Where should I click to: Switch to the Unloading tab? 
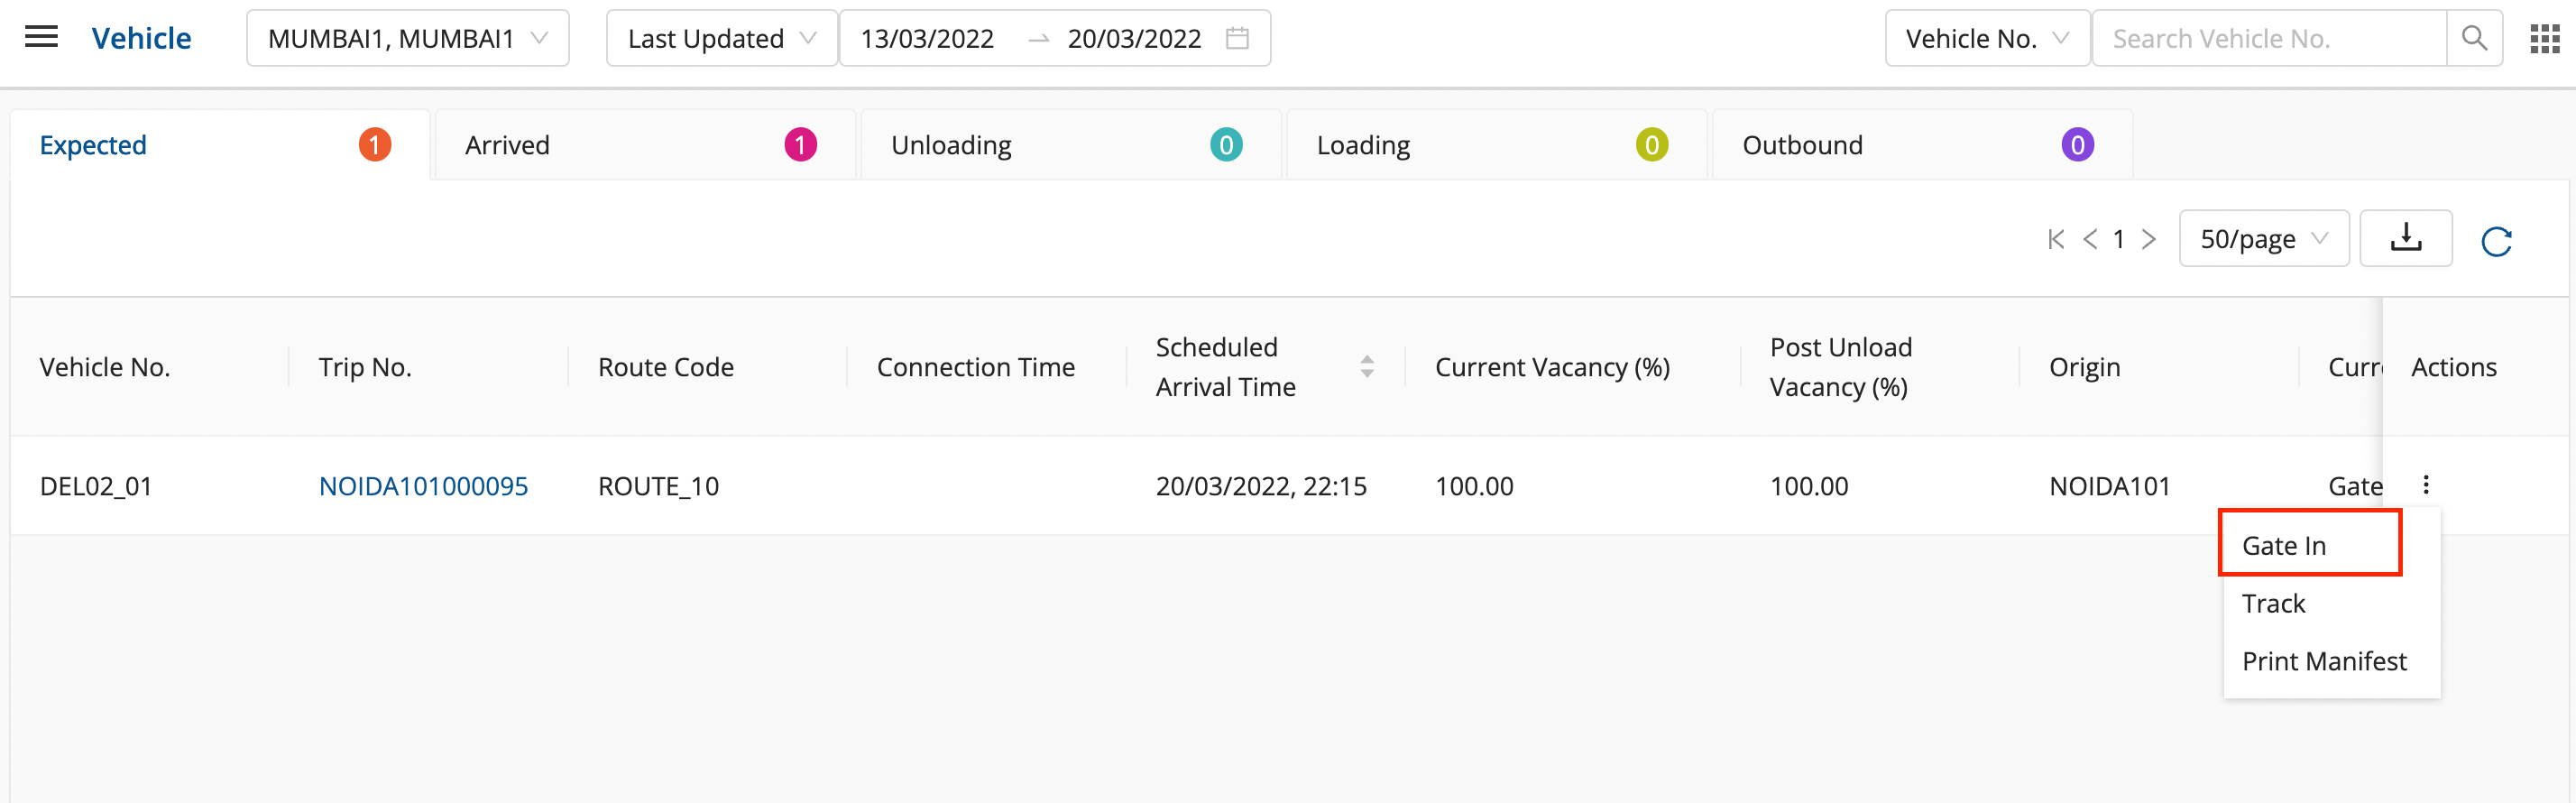pos(1066,145)
